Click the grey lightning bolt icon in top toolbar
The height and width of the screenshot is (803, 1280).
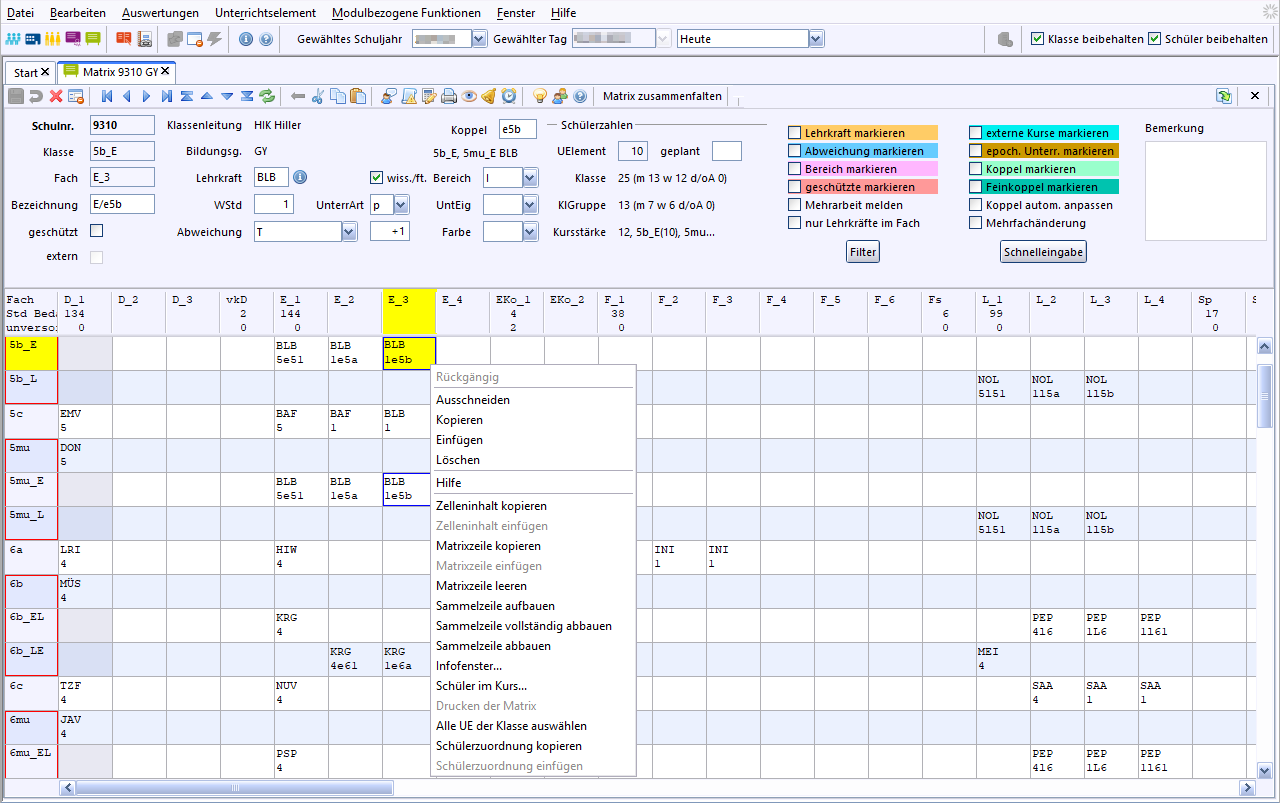(214, 39)
